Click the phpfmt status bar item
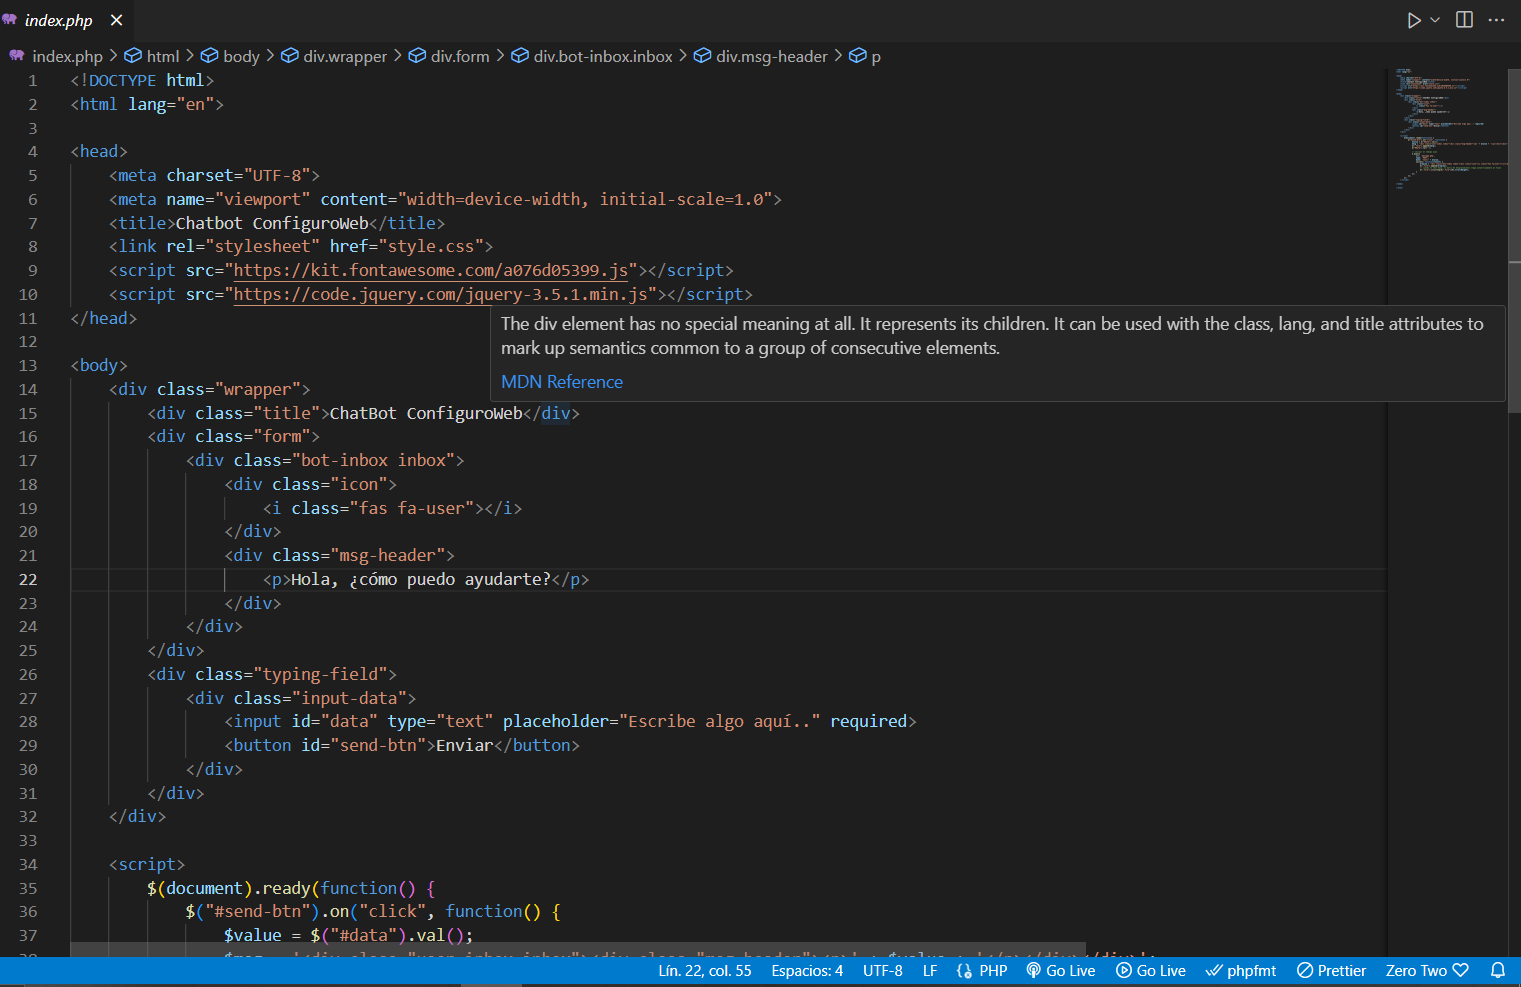The height and width of the screenshot is (987, 1521). click(1241, 970)
